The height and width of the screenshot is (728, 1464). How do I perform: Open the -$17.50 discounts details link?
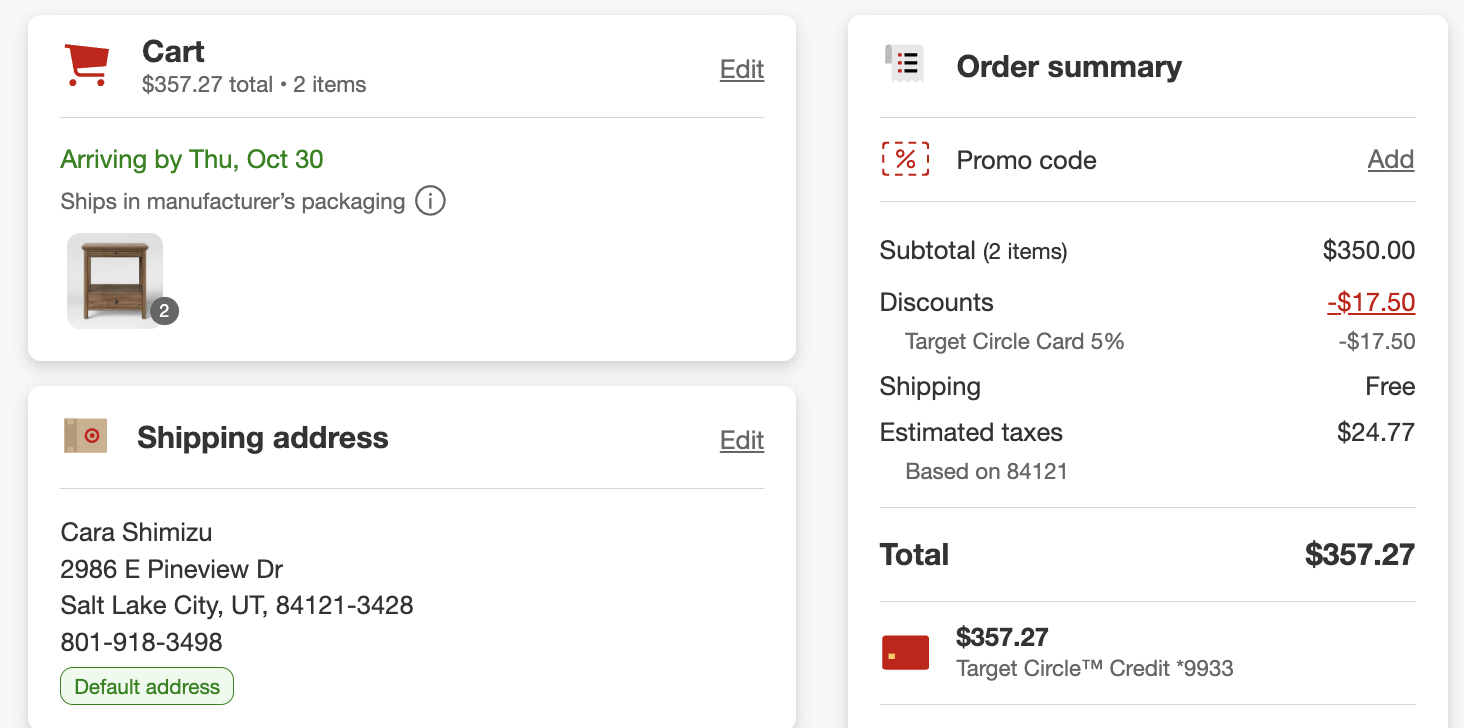[1371, 303]
